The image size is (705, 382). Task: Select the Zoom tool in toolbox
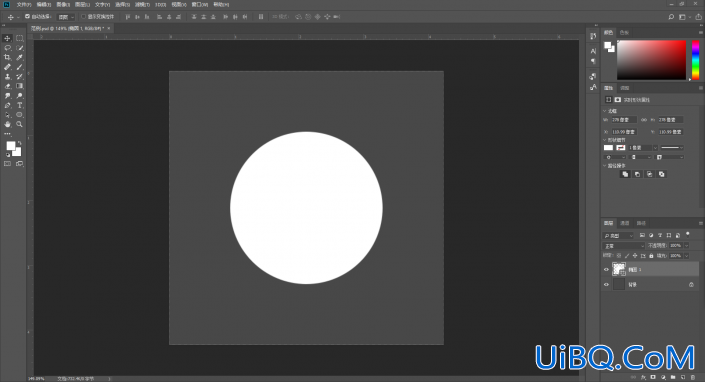coord(20,124)
